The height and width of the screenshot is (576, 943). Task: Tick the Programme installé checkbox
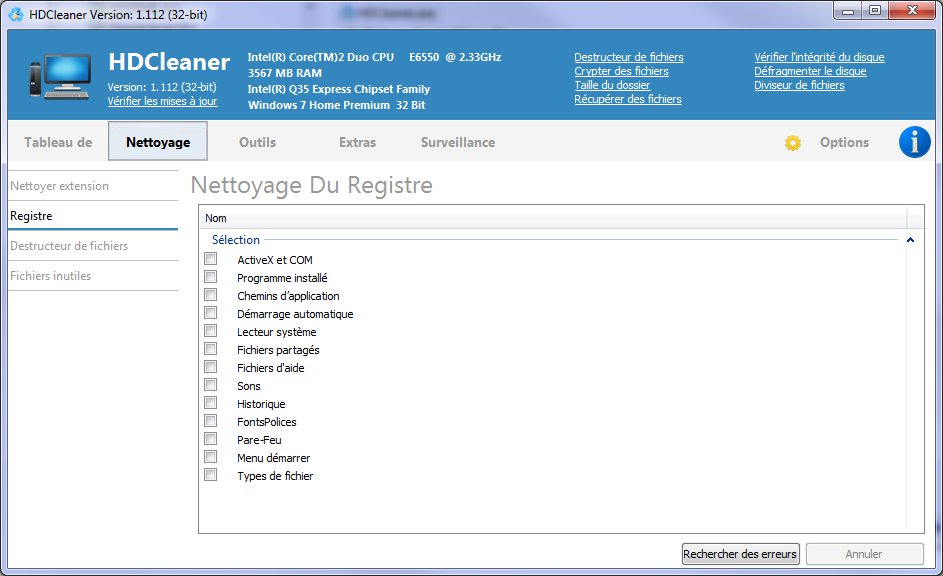(x=210, y=277)
